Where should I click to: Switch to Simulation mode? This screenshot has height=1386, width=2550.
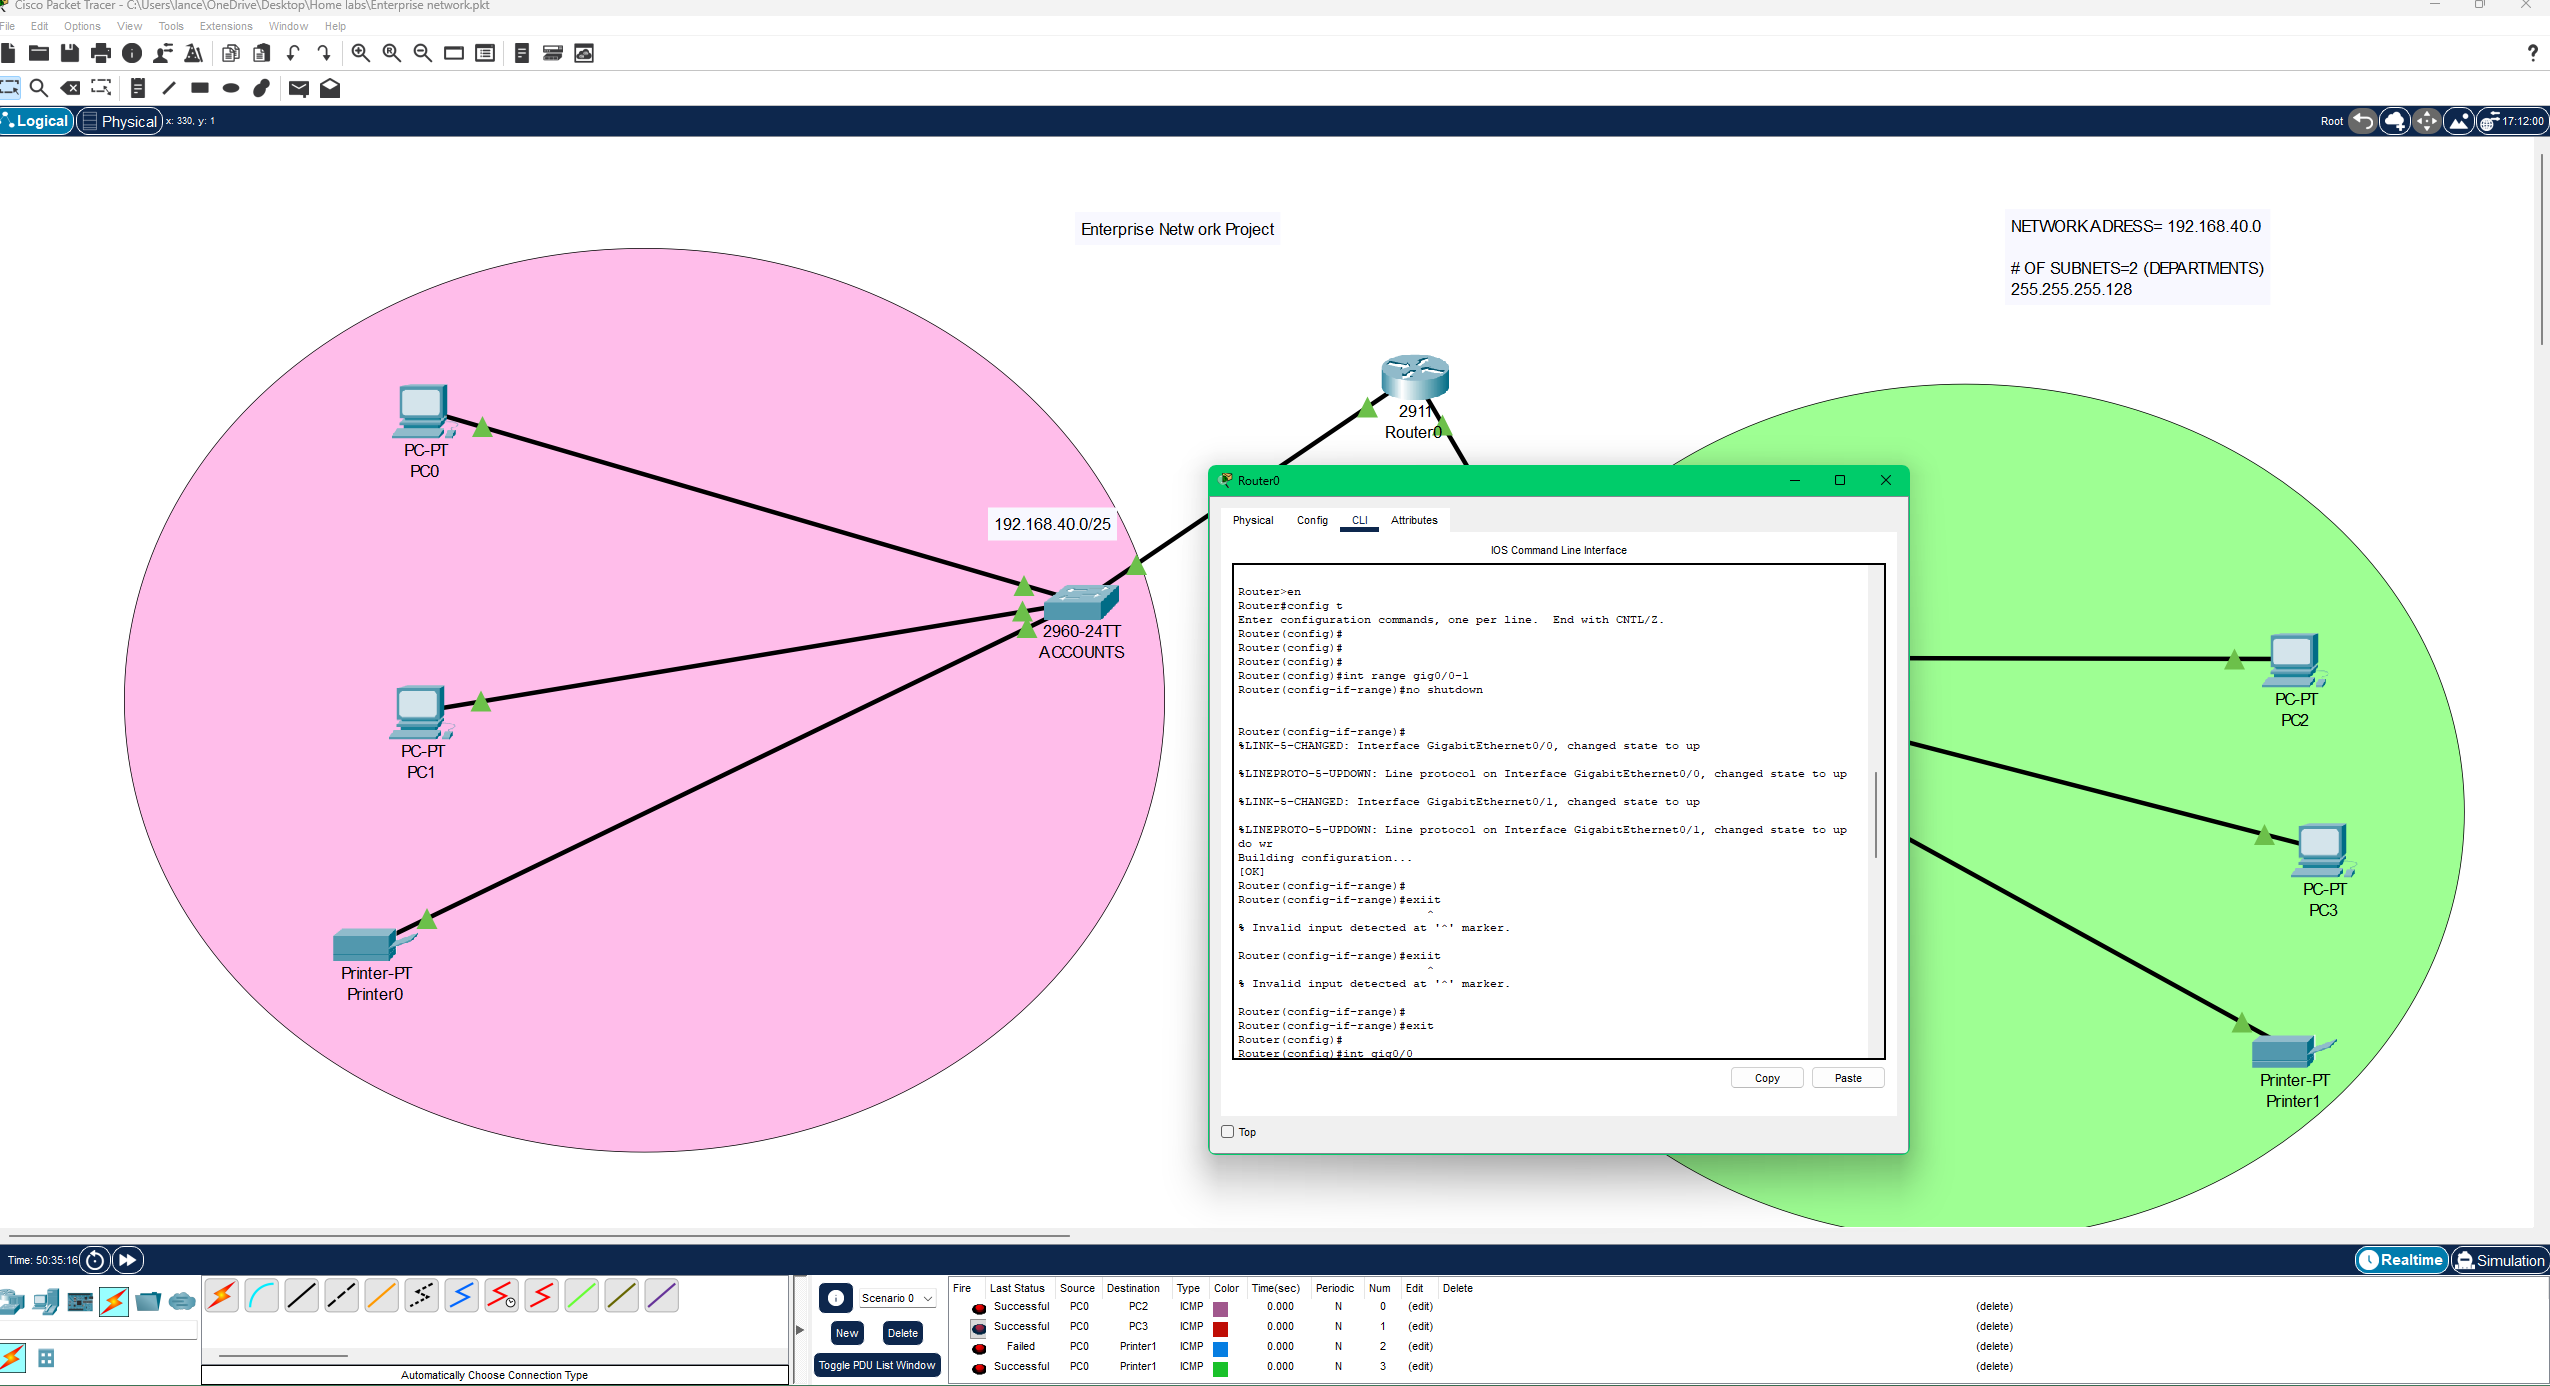pos(2500,1260)
